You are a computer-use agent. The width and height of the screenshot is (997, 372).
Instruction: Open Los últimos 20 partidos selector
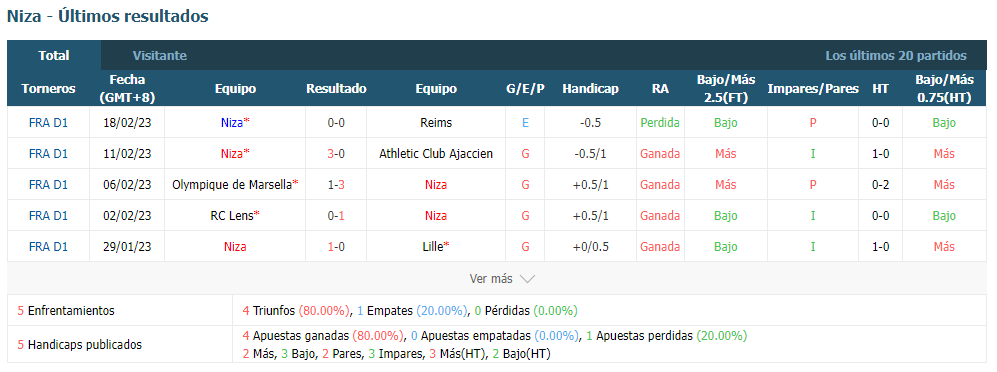tap(896, 55)
